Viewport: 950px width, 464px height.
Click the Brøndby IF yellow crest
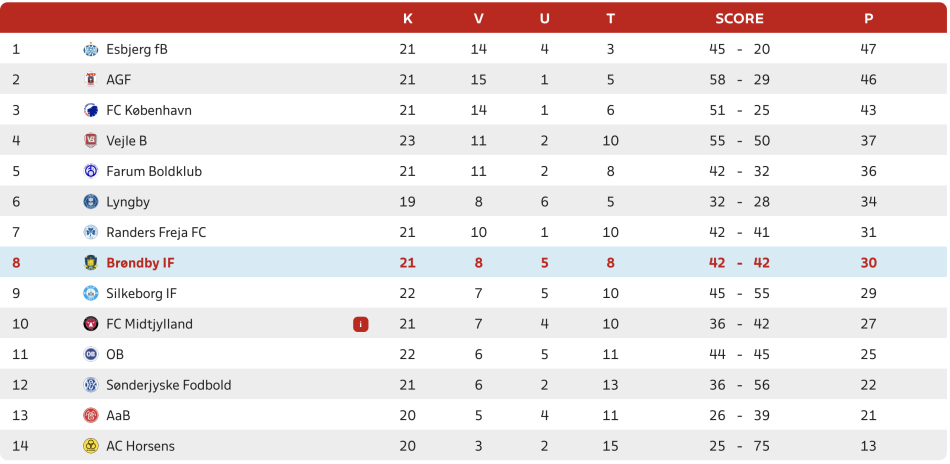pyautogui.click(x=90, y=263)
